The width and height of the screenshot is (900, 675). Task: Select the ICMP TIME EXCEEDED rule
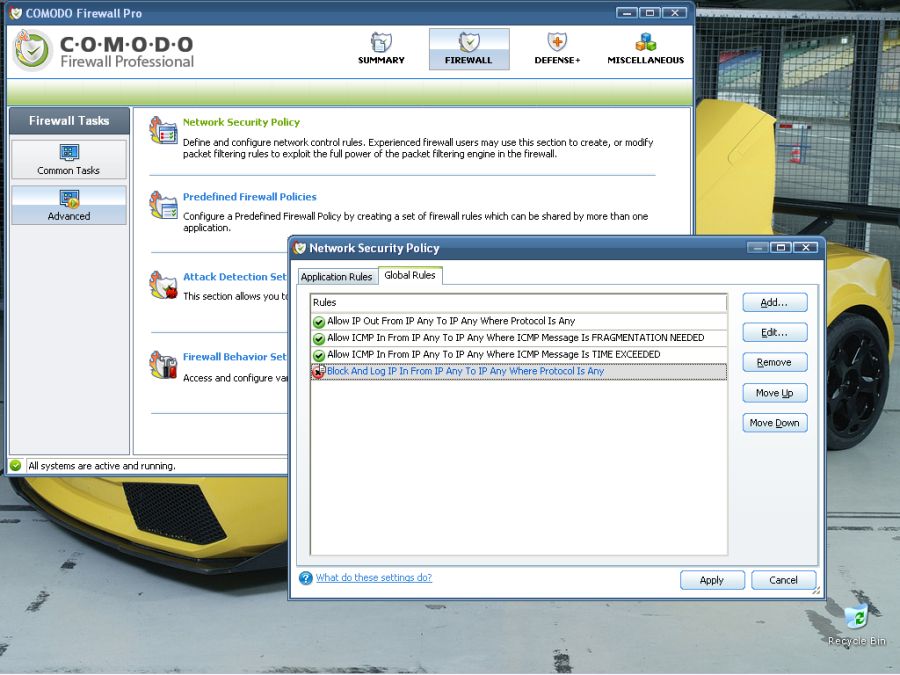click(518, 355)
